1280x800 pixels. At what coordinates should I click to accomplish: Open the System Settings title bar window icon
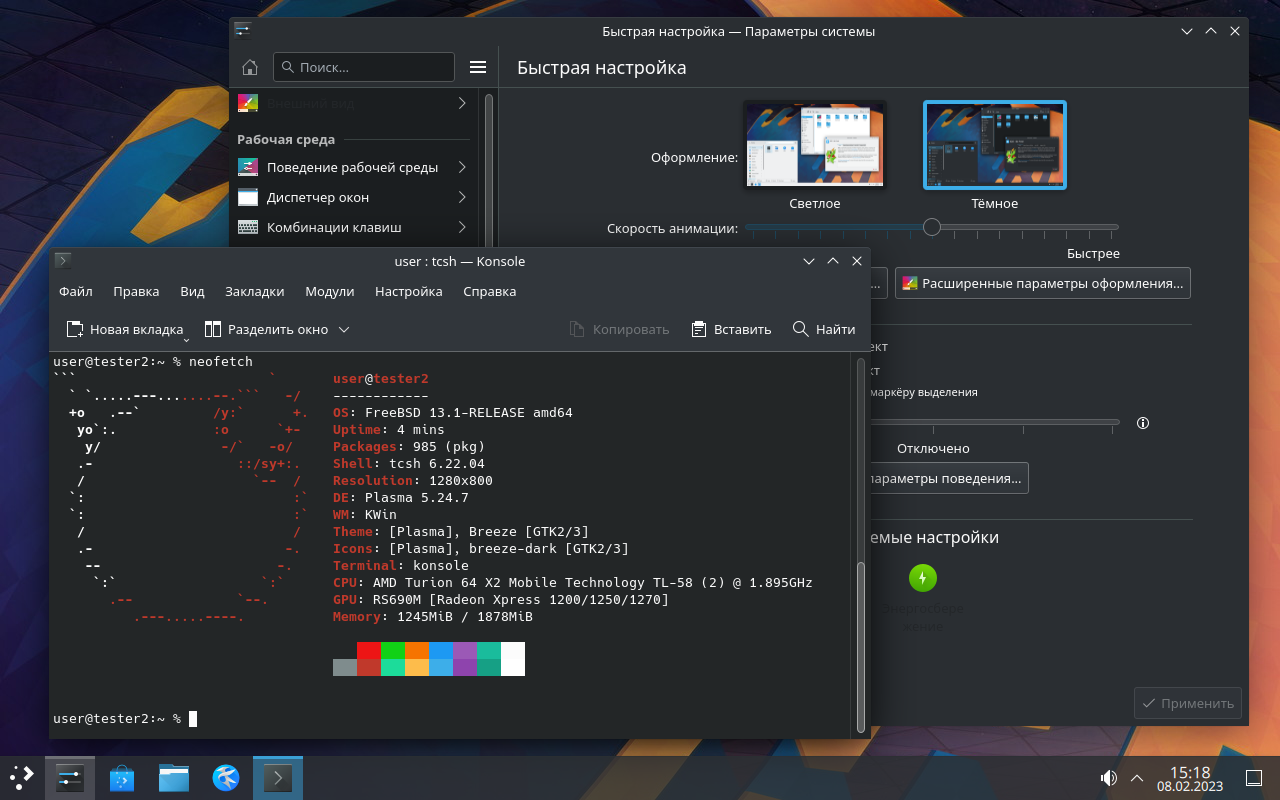(242, 30)
